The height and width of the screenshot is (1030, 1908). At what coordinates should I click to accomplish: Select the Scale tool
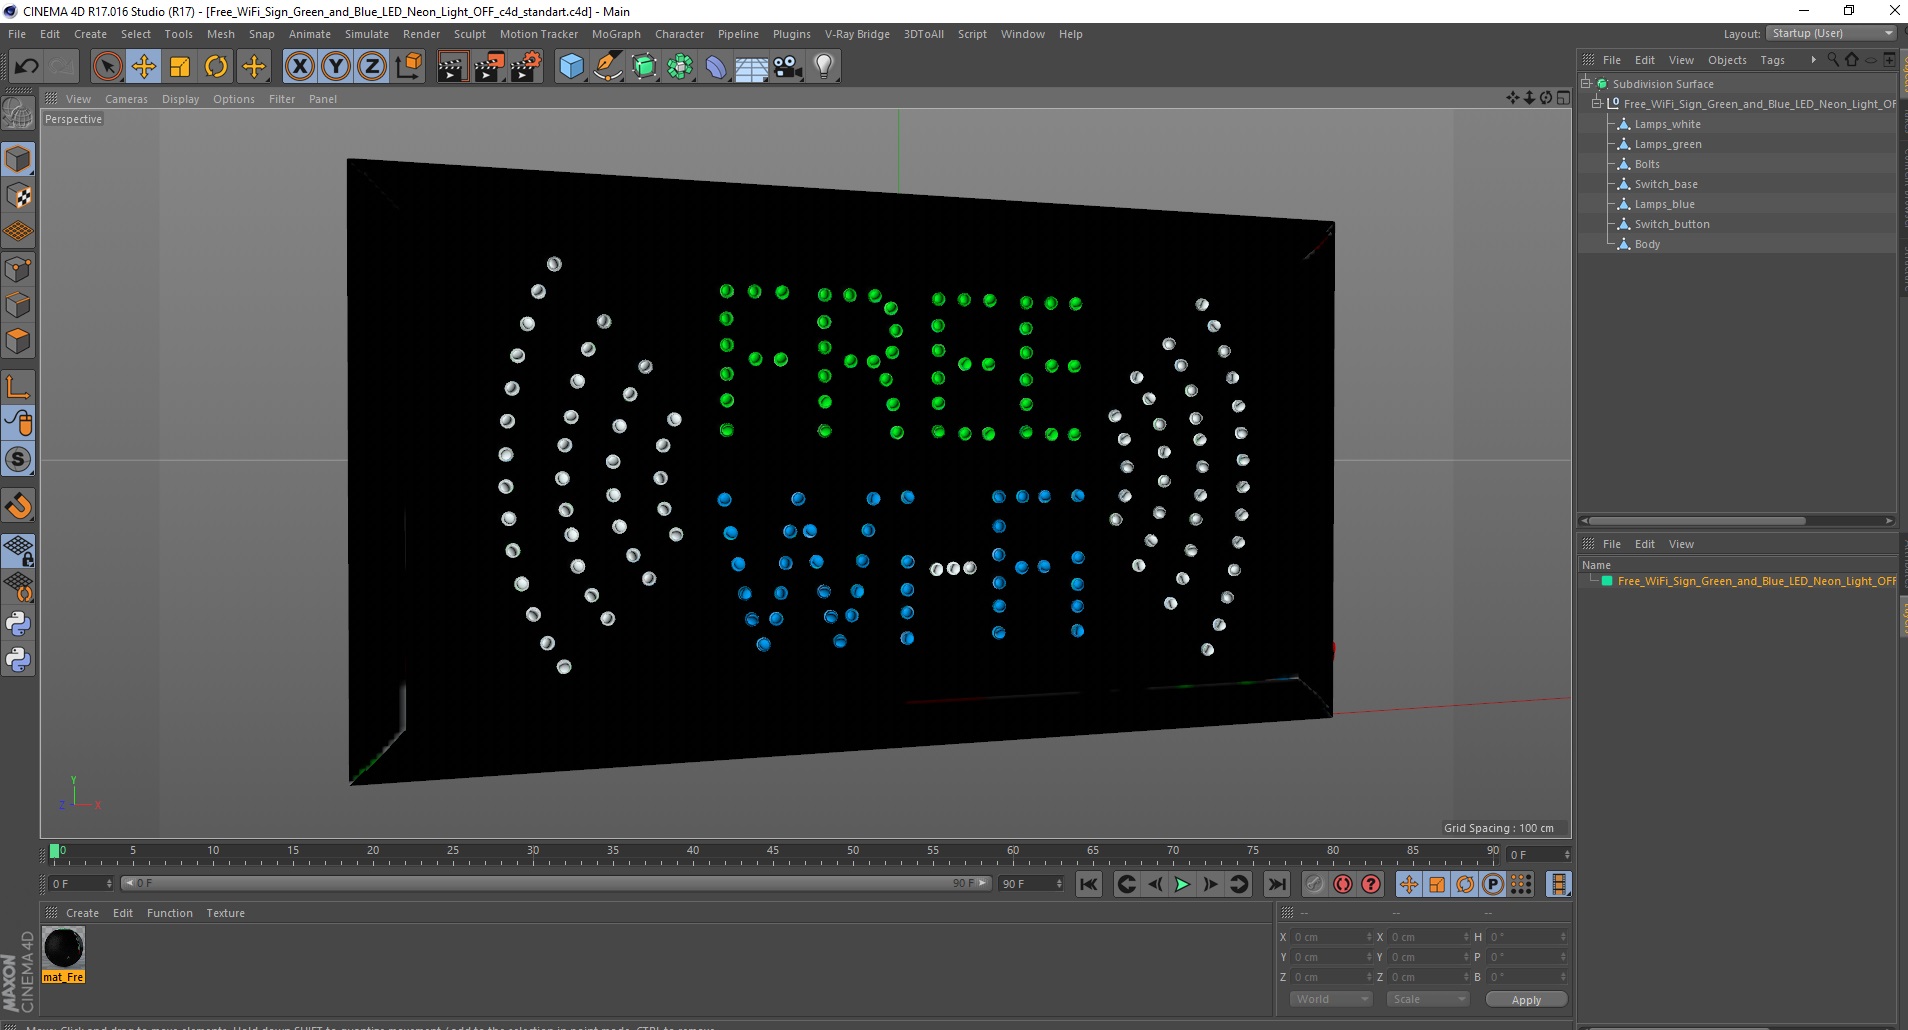(180, 67)
